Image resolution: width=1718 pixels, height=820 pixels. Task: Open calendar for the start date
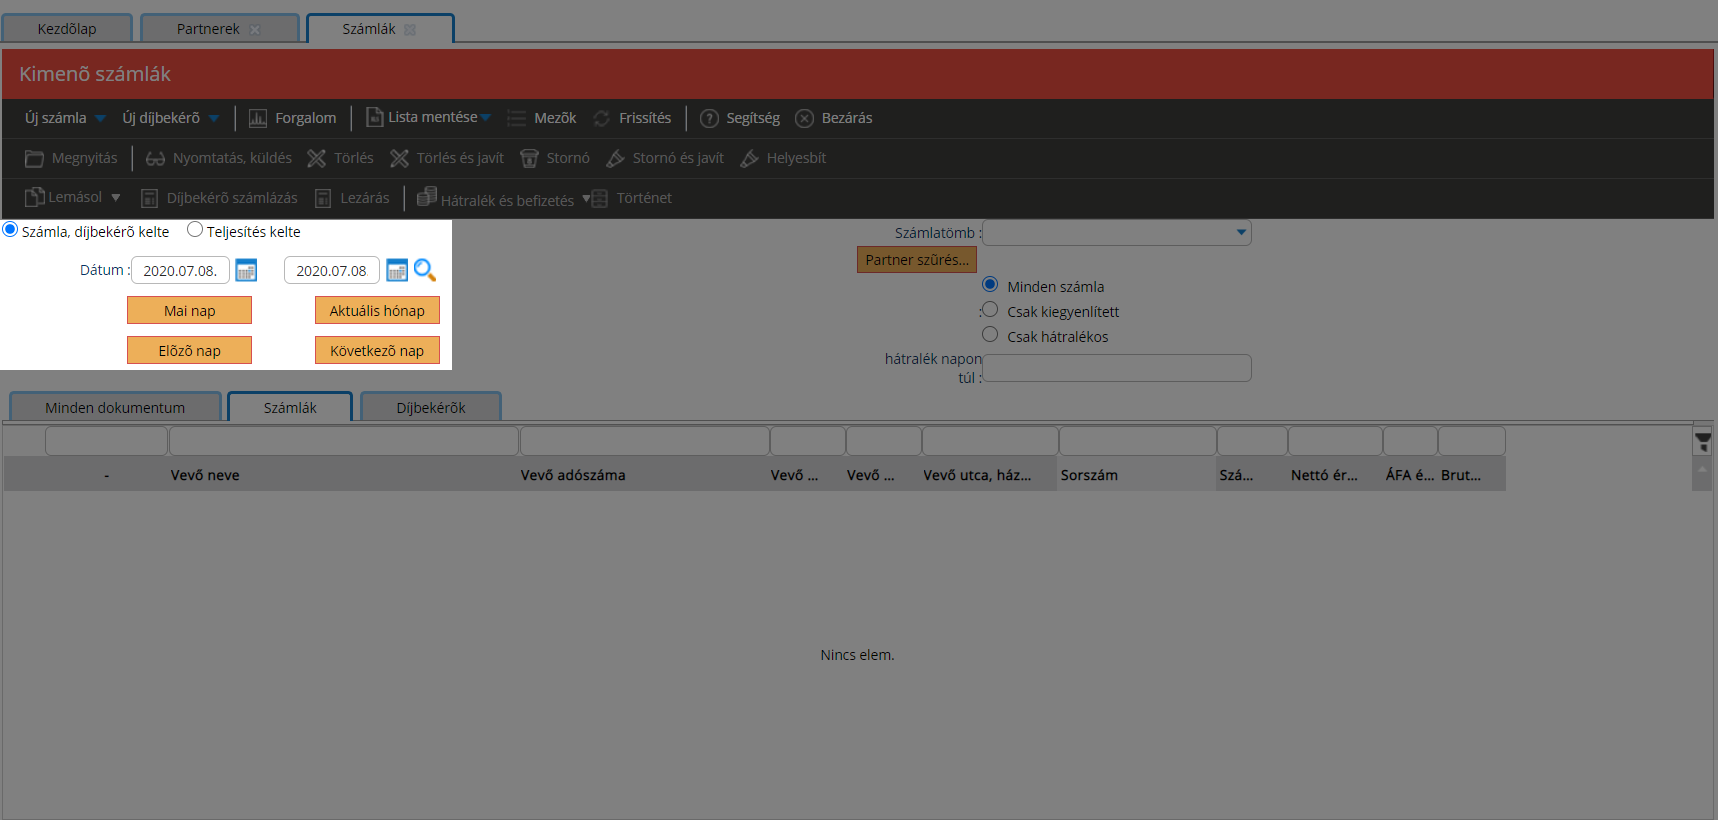[246, 270]
